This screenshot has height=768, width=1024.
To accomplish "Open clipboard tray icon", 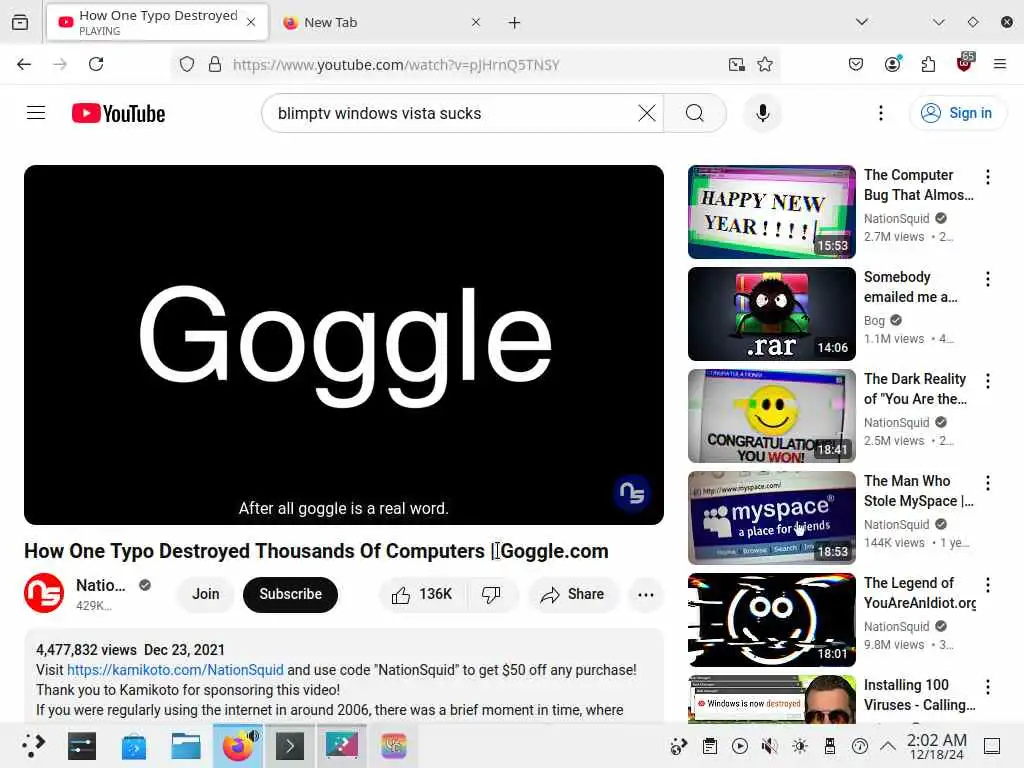I will (x=710, y=745).
